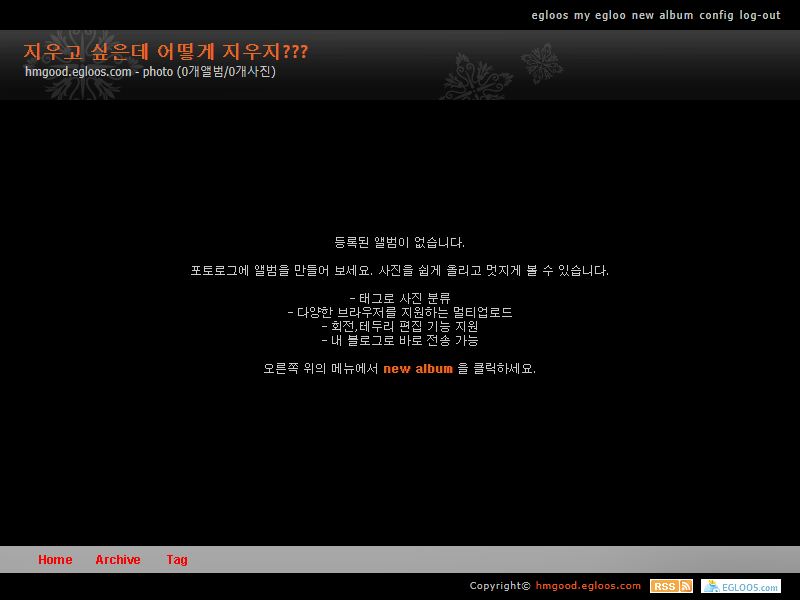Click the line - 태그로 사진 분류
Image resolution: width=800 pixels, height=600 pixels.
400,298
